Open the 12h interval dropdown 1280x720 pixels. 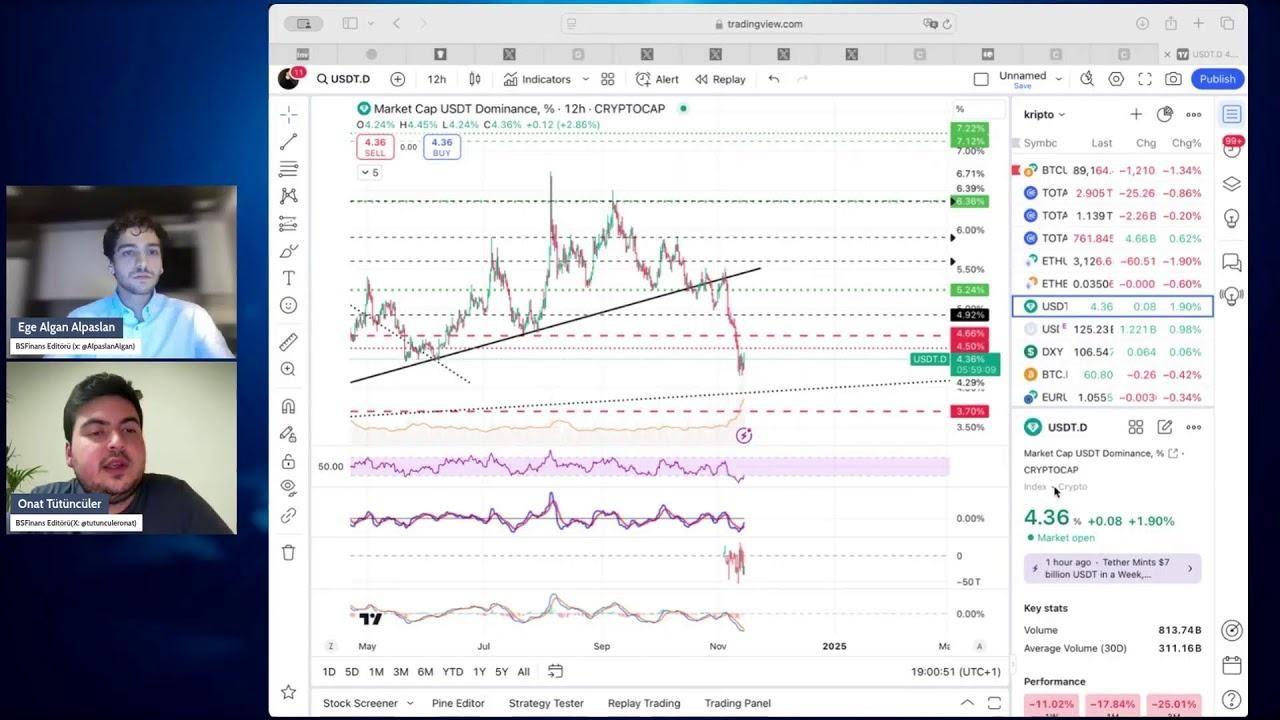[437, 79]
